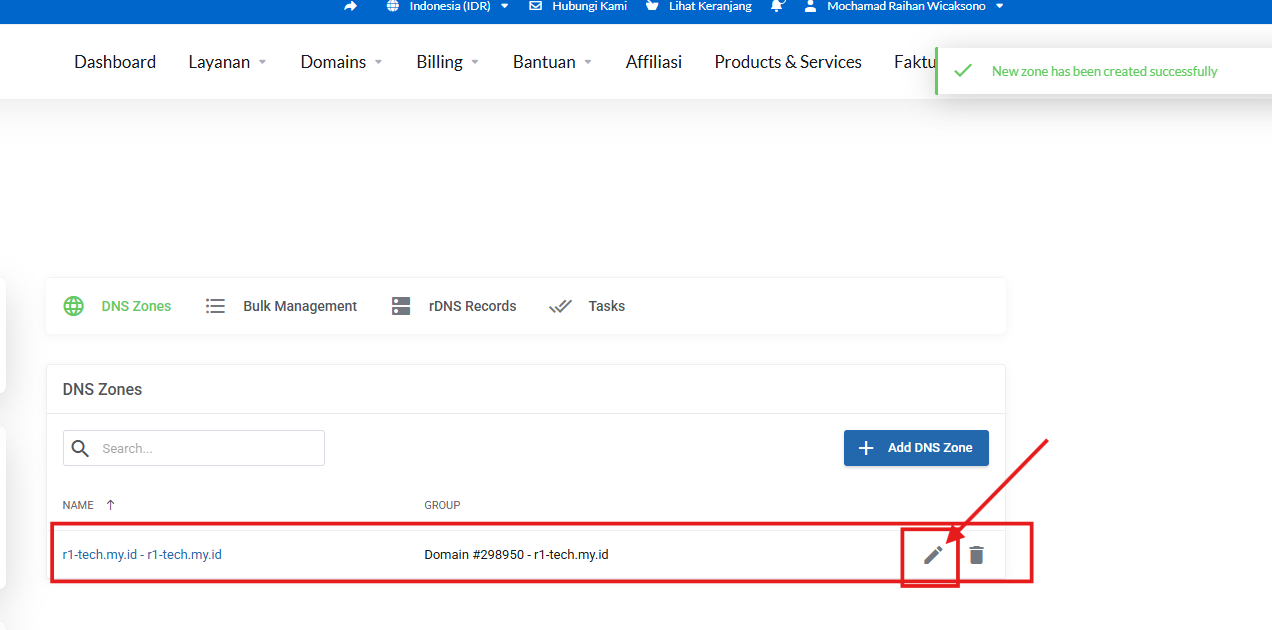Click the double-check icon beside Tasks
The width and height of the screenshot is (1272, 630).
click(560, 306)
